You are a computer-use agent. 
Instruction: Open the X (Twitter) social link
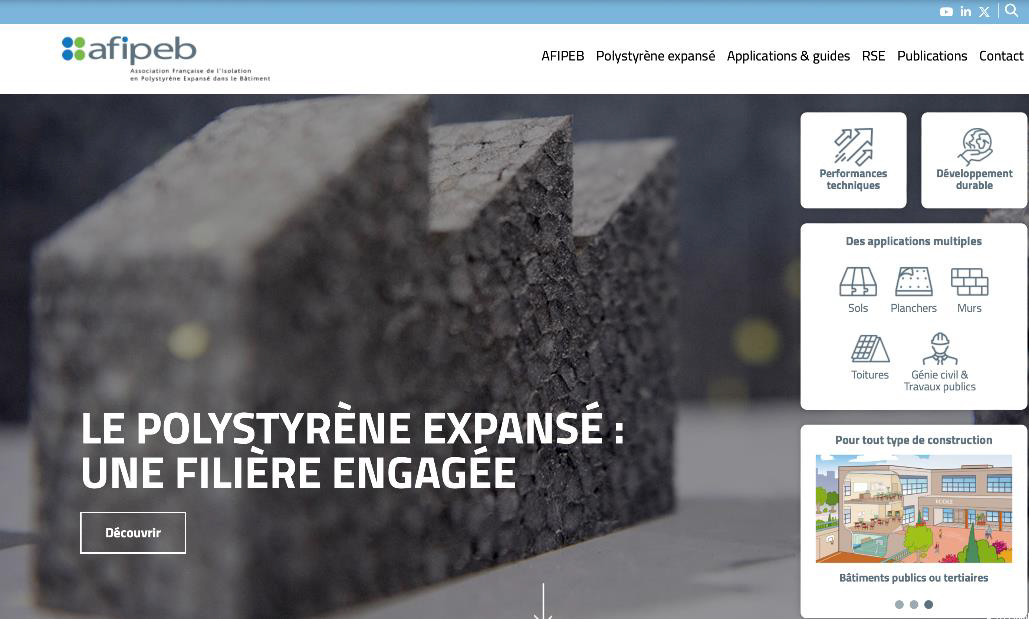(984, 12)
